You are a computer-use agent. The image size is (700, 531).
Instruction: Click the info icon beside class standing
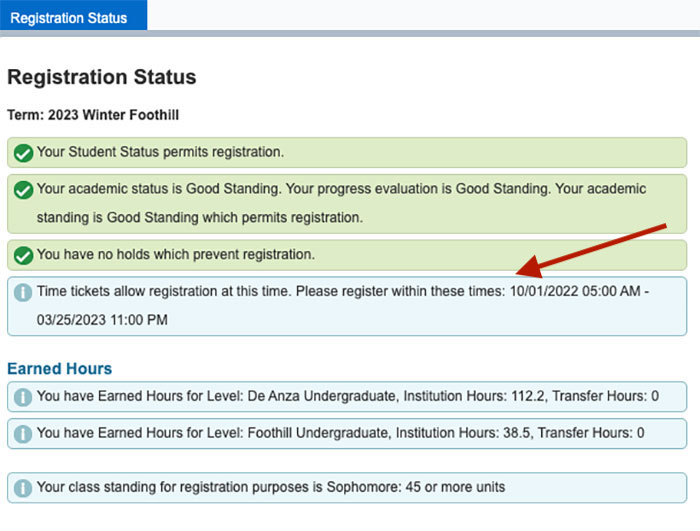click(21, 488)
